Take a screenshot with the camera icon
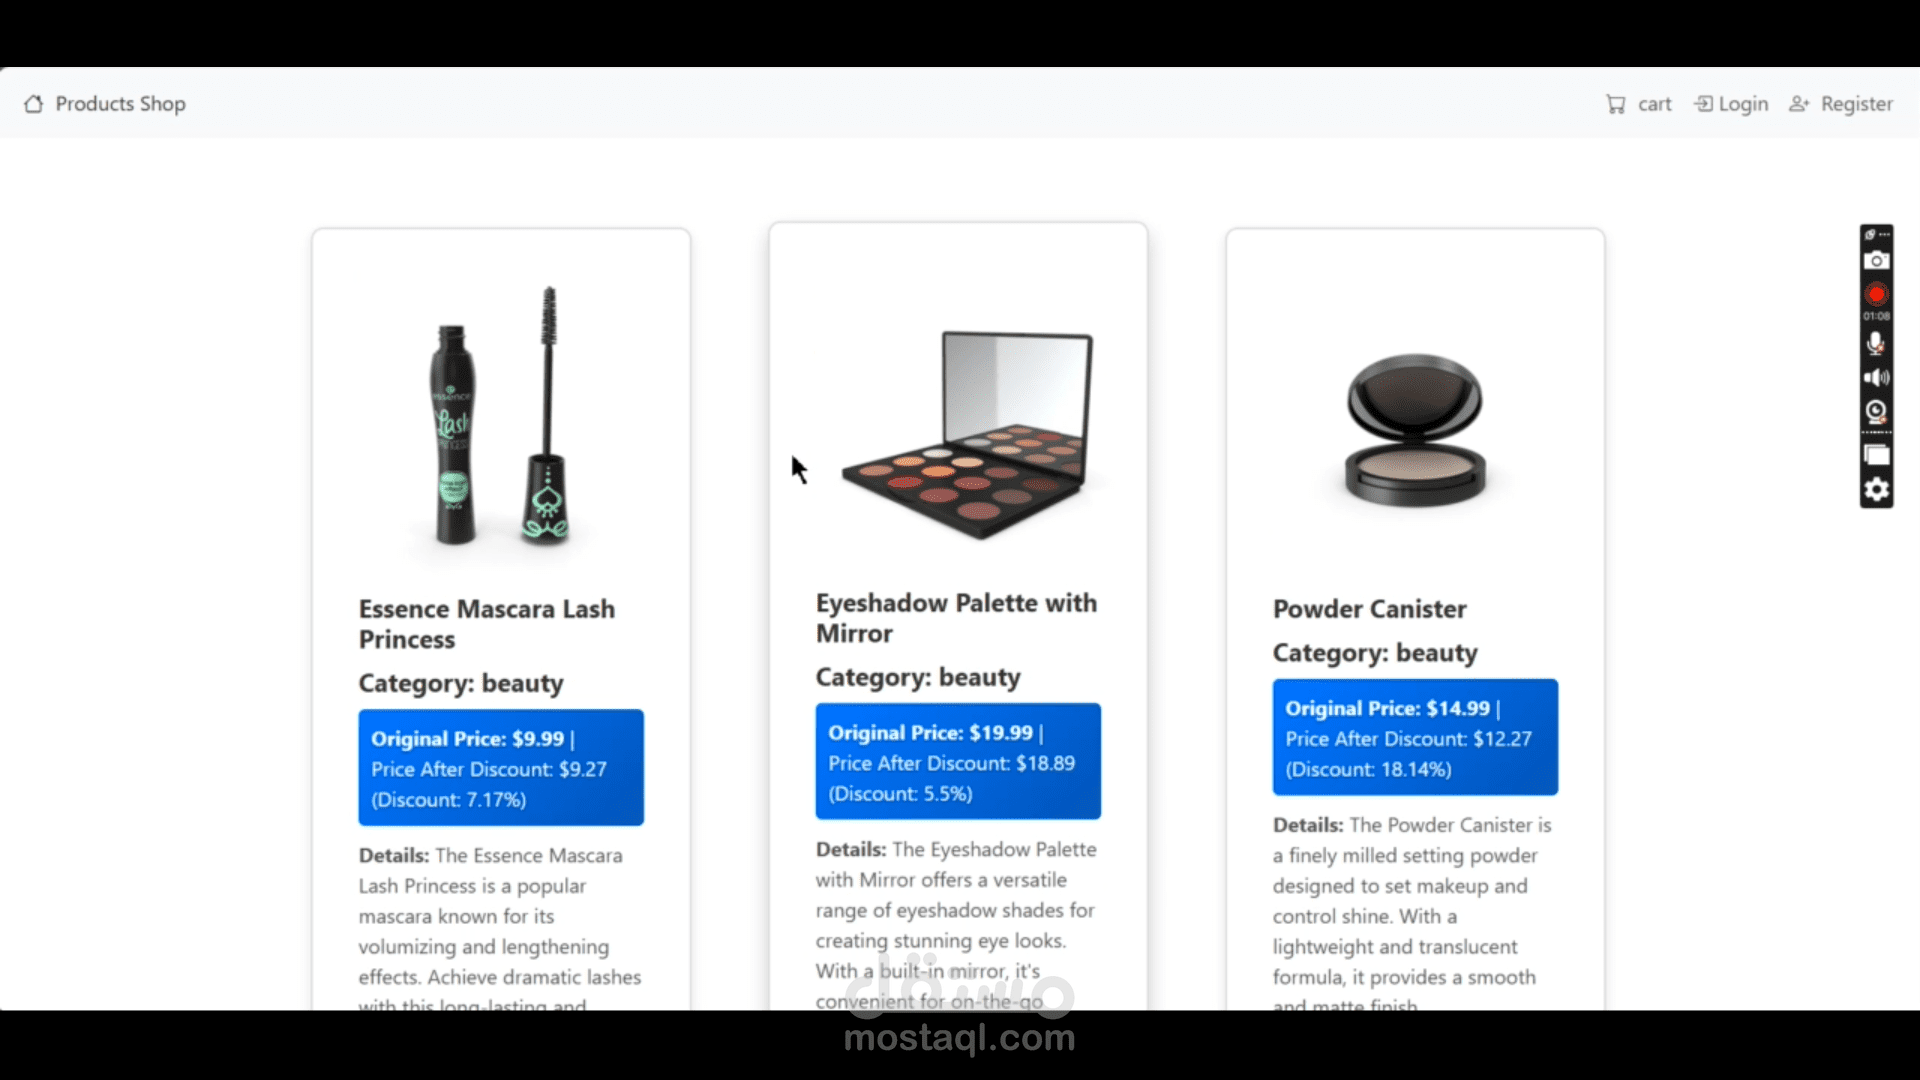1920x1080 pixels. point(1876,261)
